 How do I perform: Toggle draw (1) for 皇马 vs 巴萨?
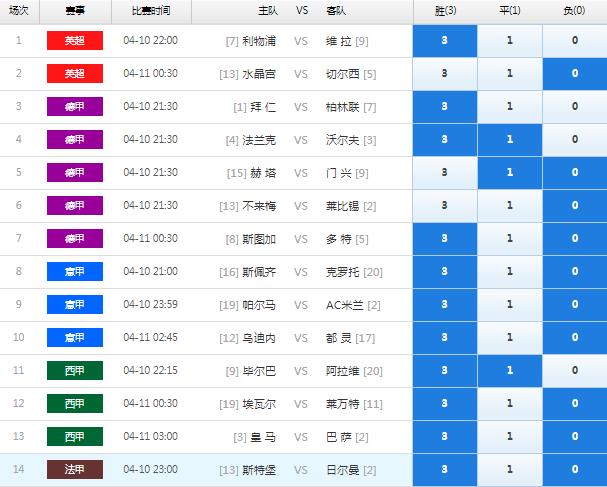click(510, 437)
